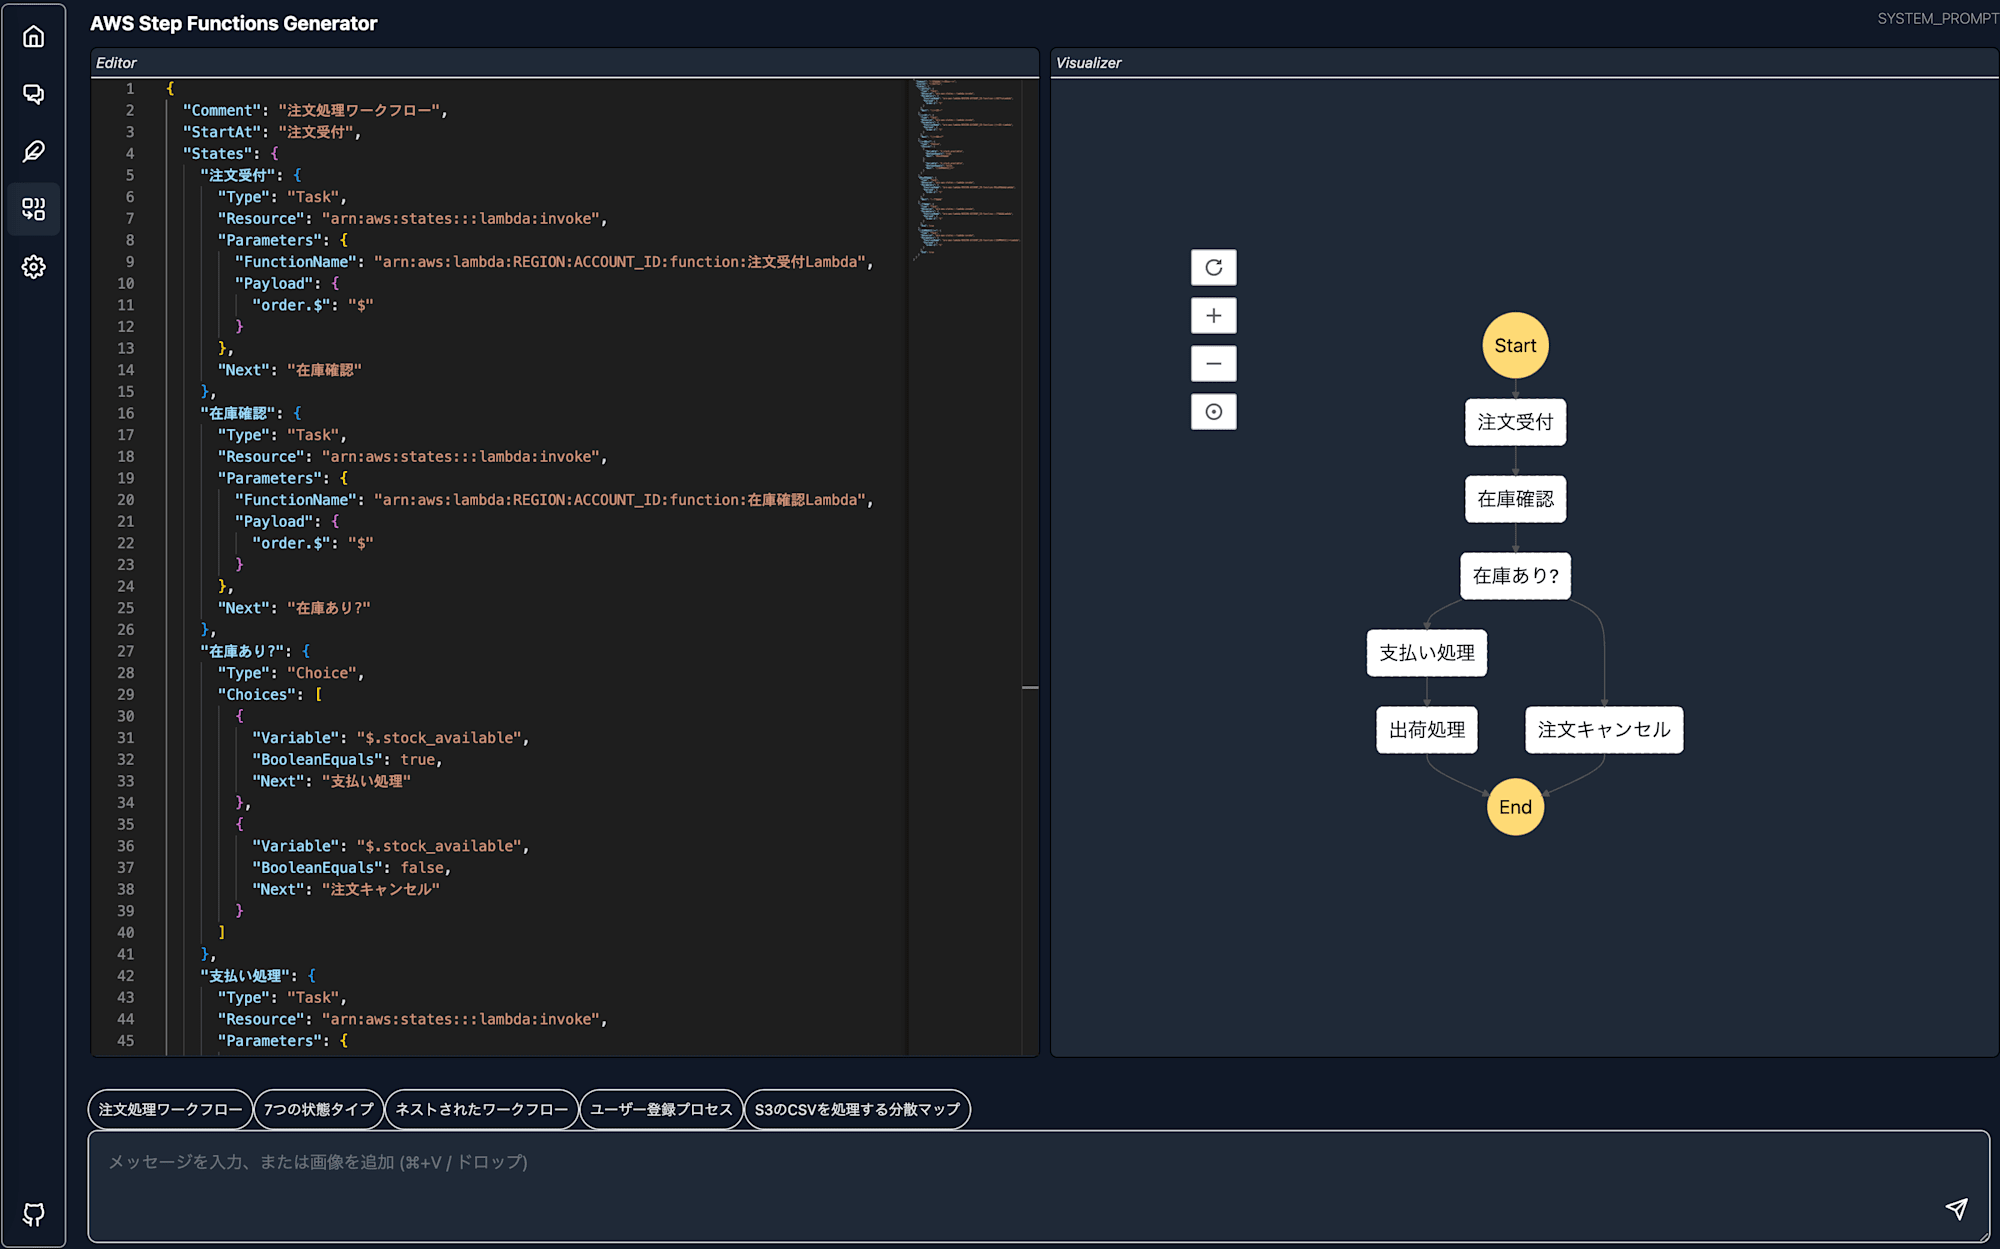Center the graph with target icon

click(1213, 412)
